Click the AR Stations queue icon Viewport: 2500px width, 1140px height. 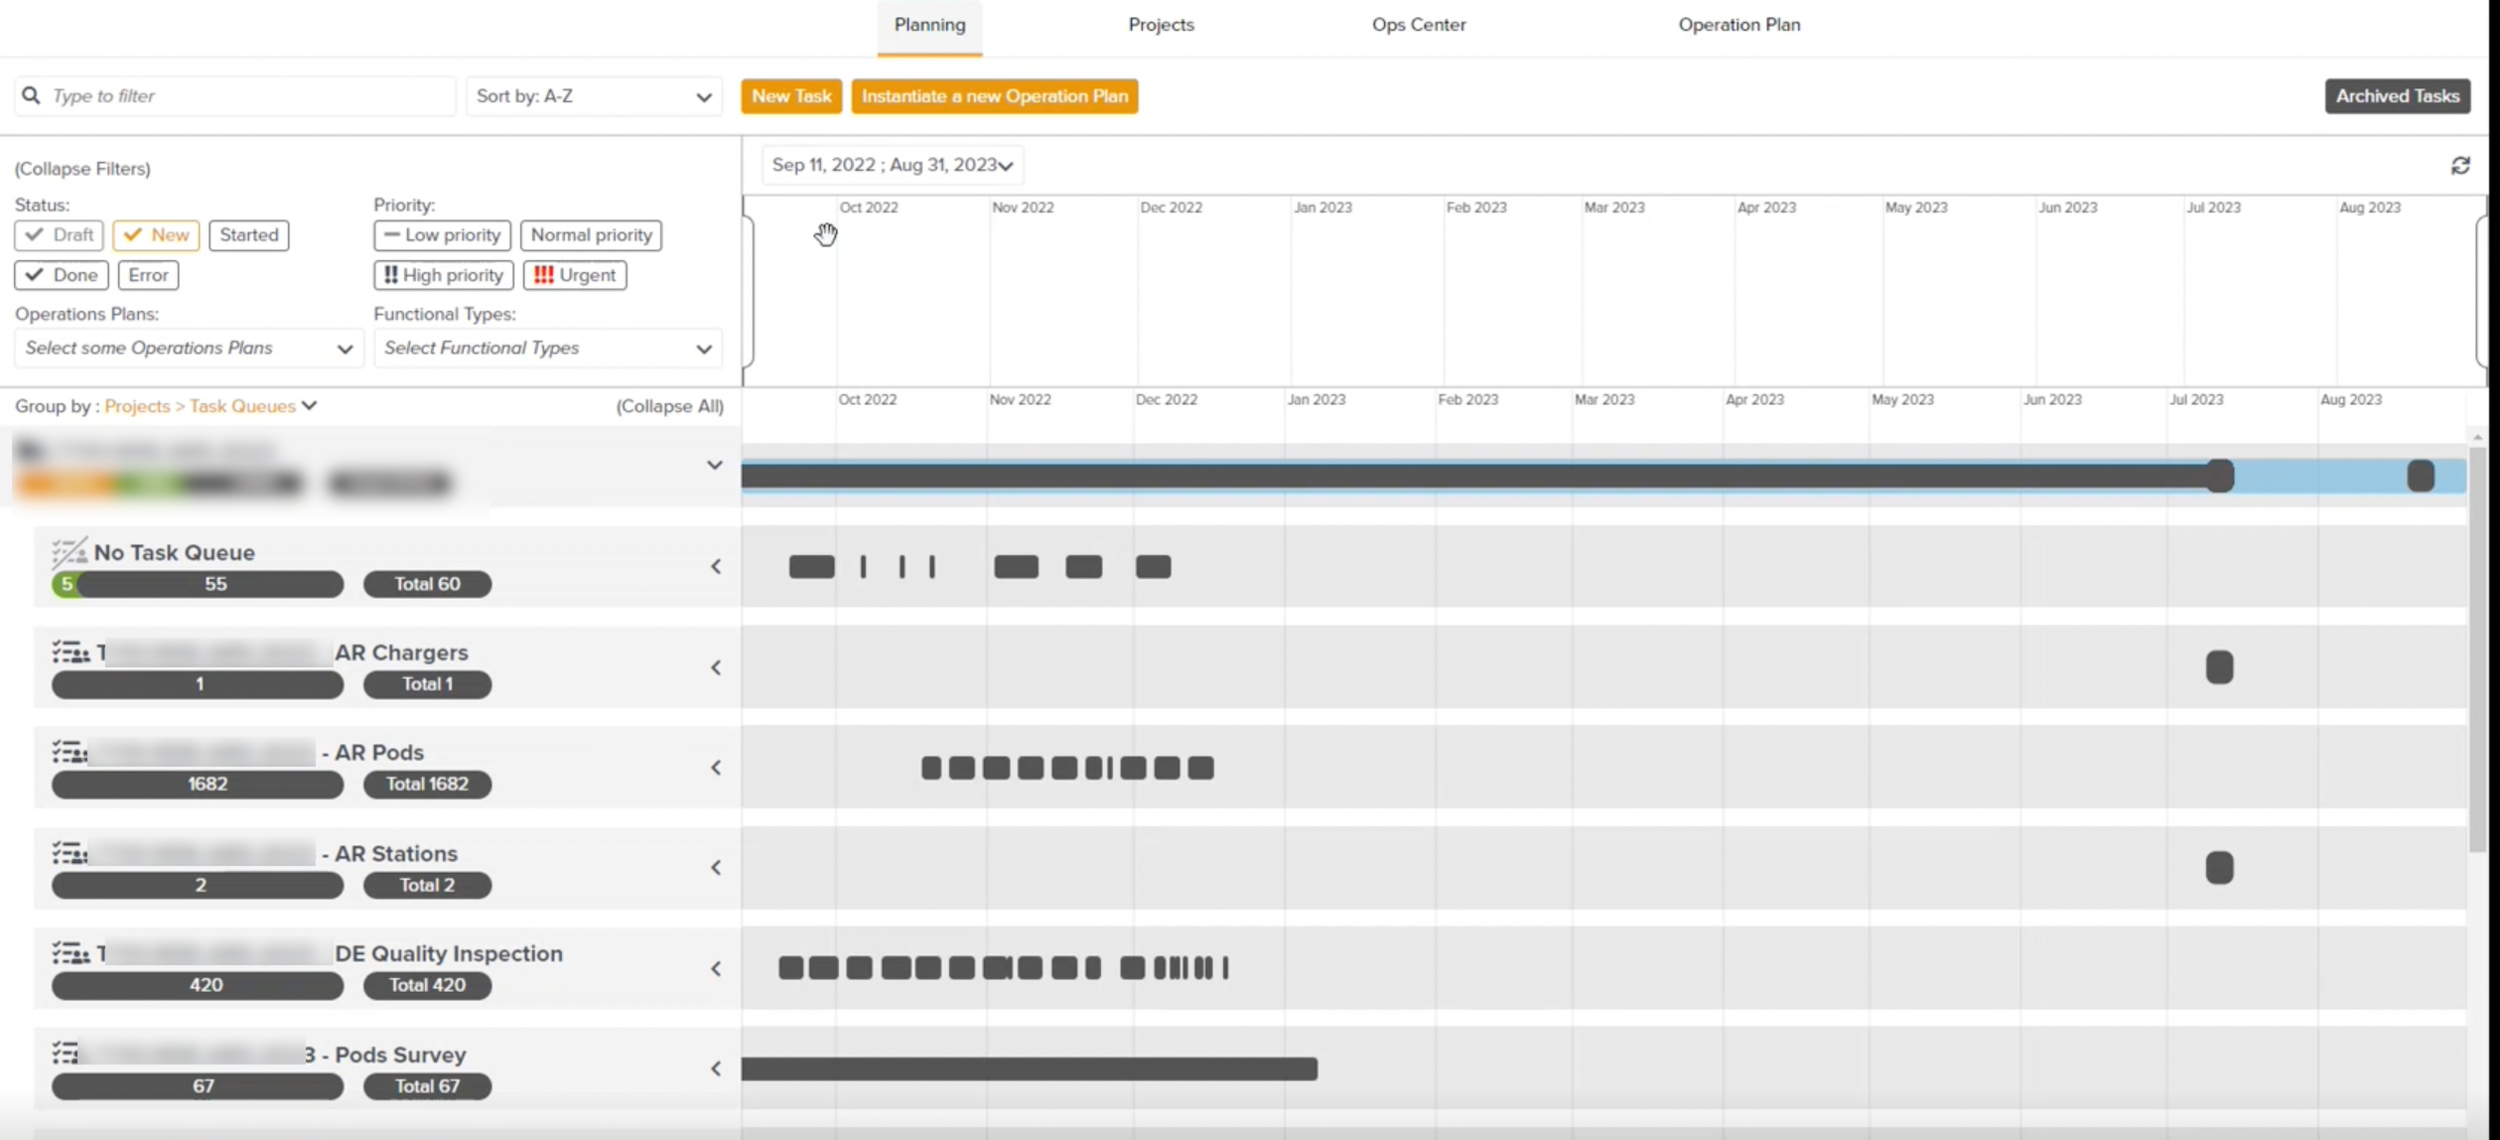[69, 853]
